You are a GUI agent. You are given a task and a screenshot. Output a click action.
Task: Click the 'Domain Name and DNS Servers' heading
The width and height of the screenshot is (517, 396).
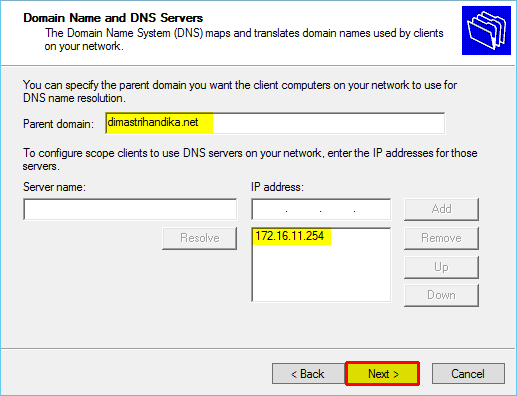coord(113,18)
